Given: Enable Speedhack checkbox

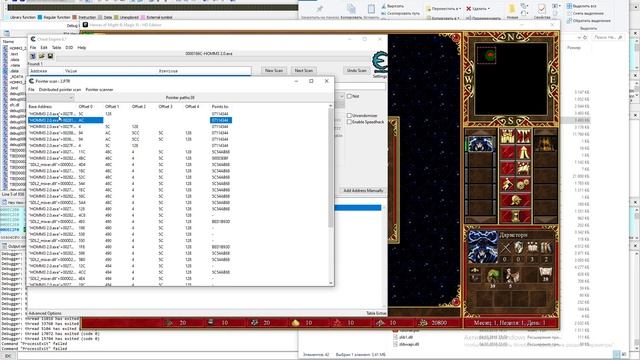Looking at the screenshot, I should pyautogui.click(x=349, y=122).
